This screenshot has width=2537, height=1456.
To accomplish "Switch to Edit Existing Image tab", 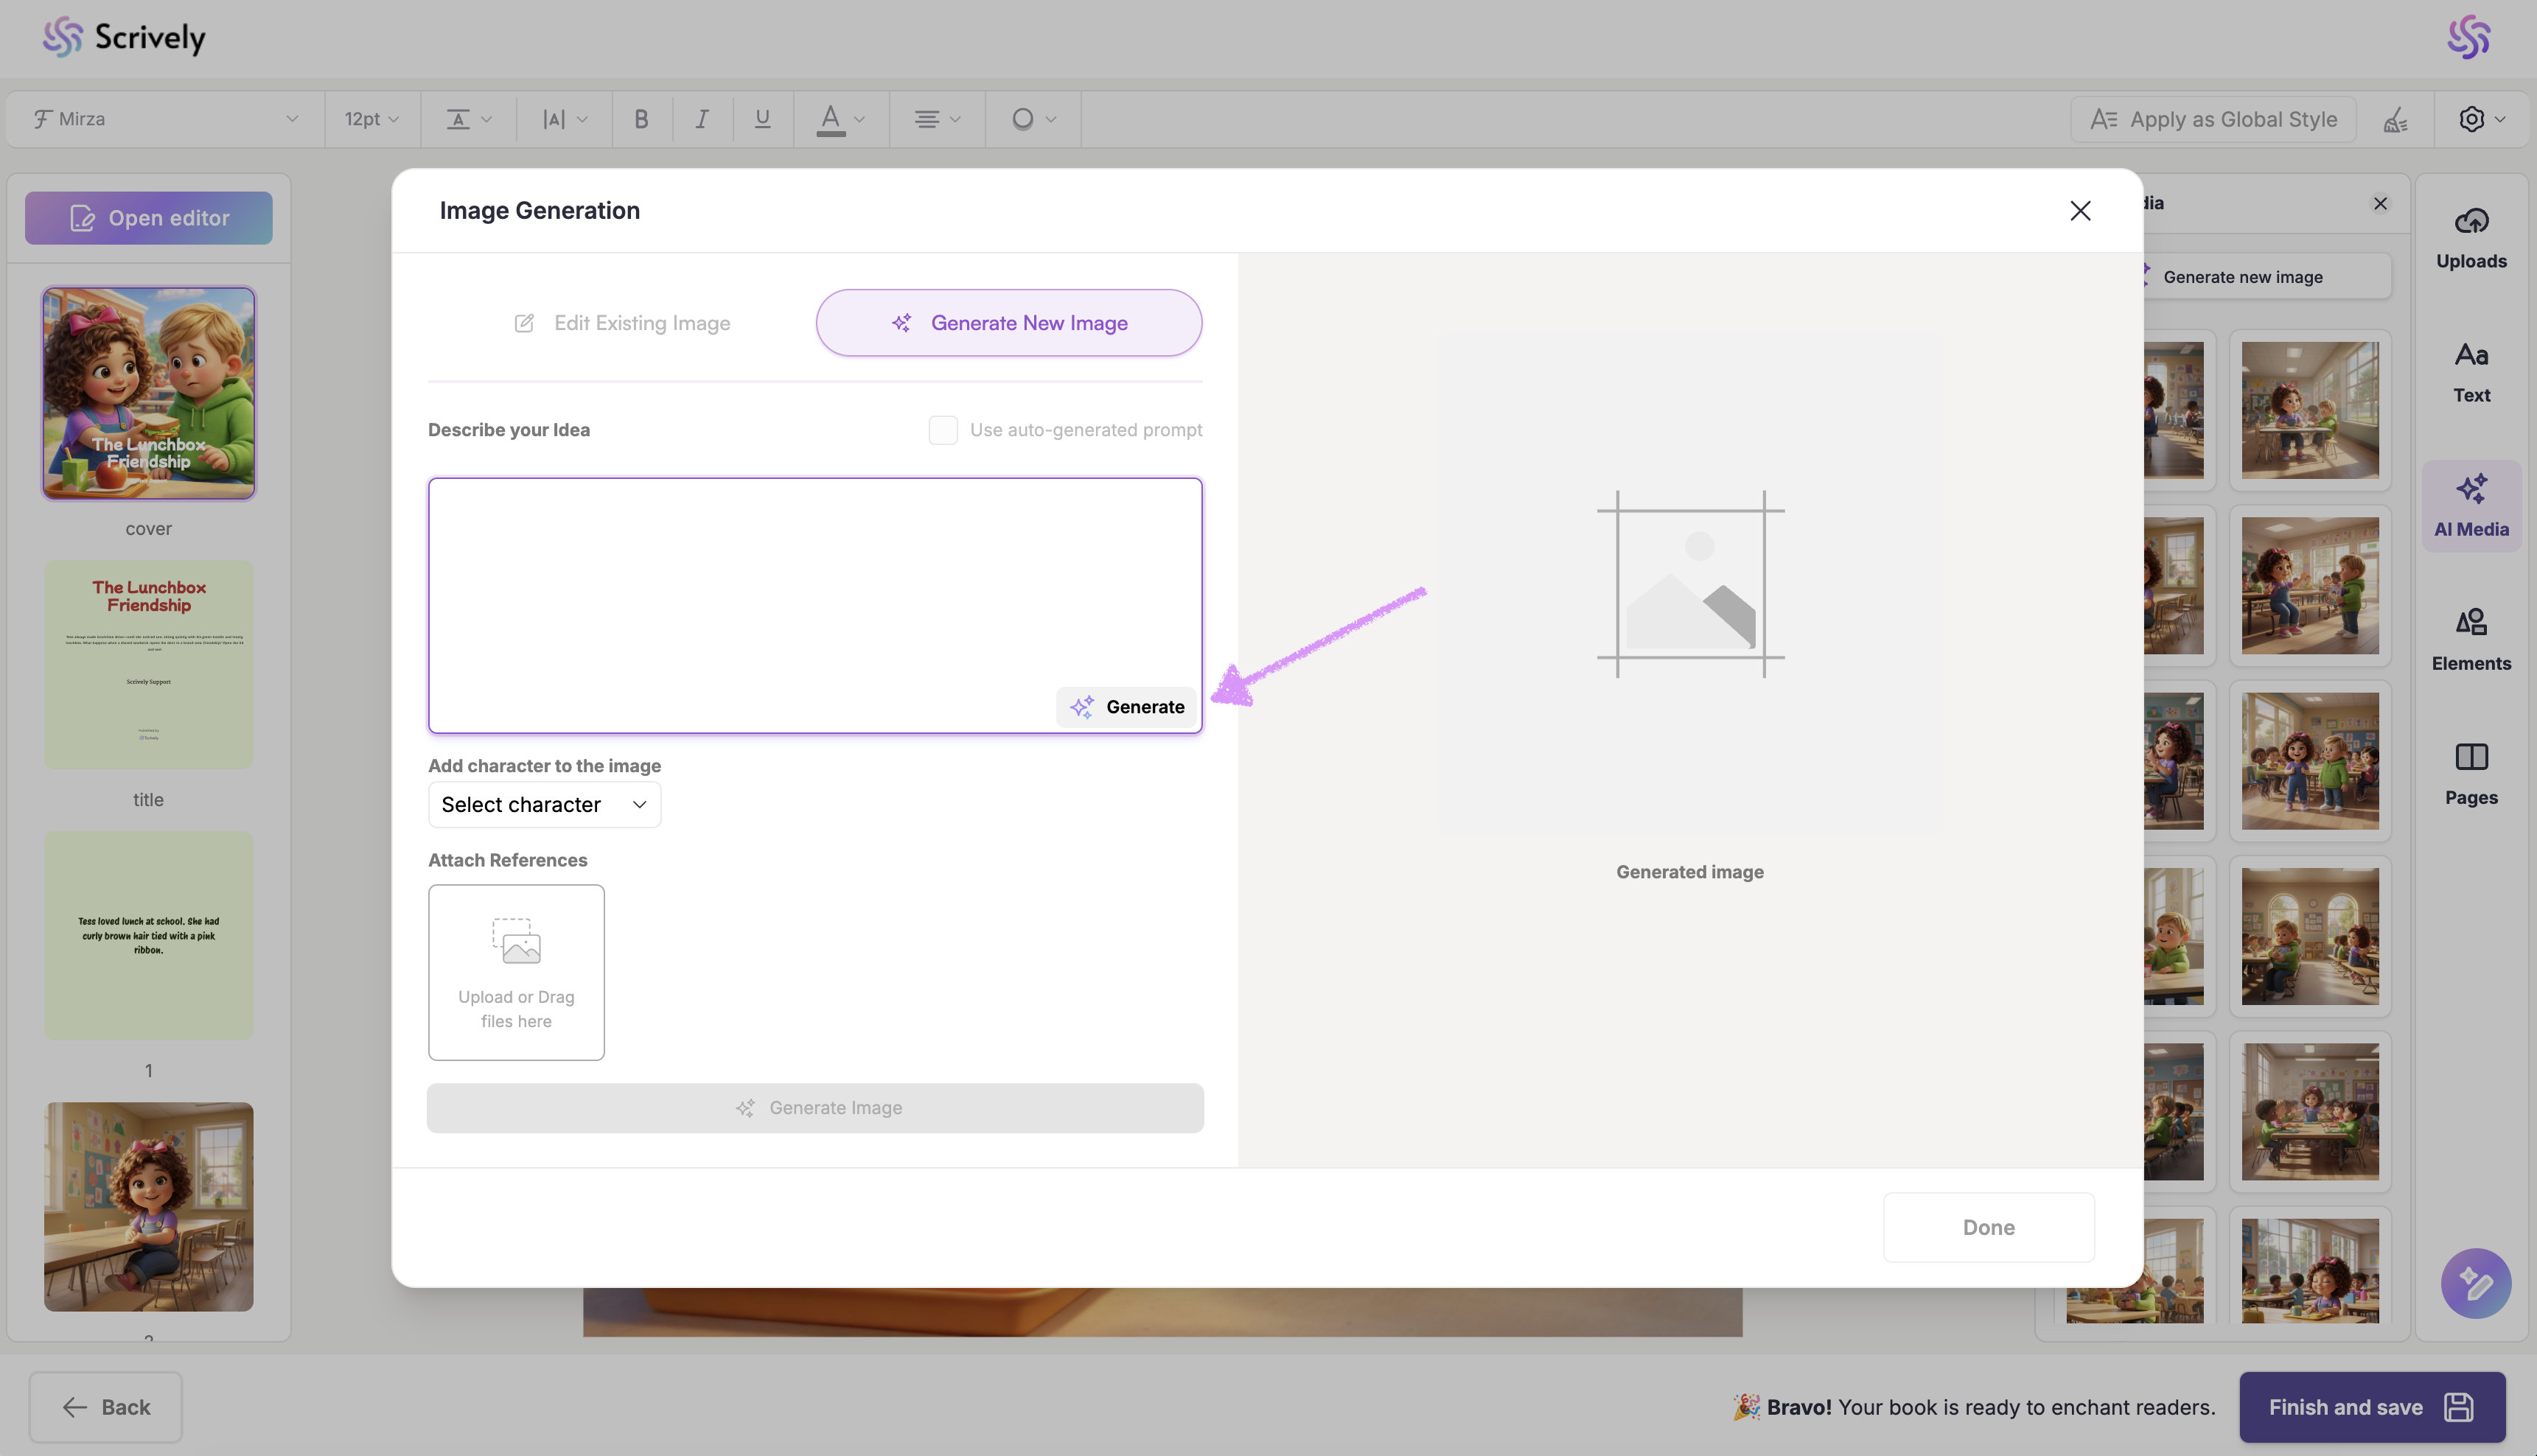I will [622, 323].
